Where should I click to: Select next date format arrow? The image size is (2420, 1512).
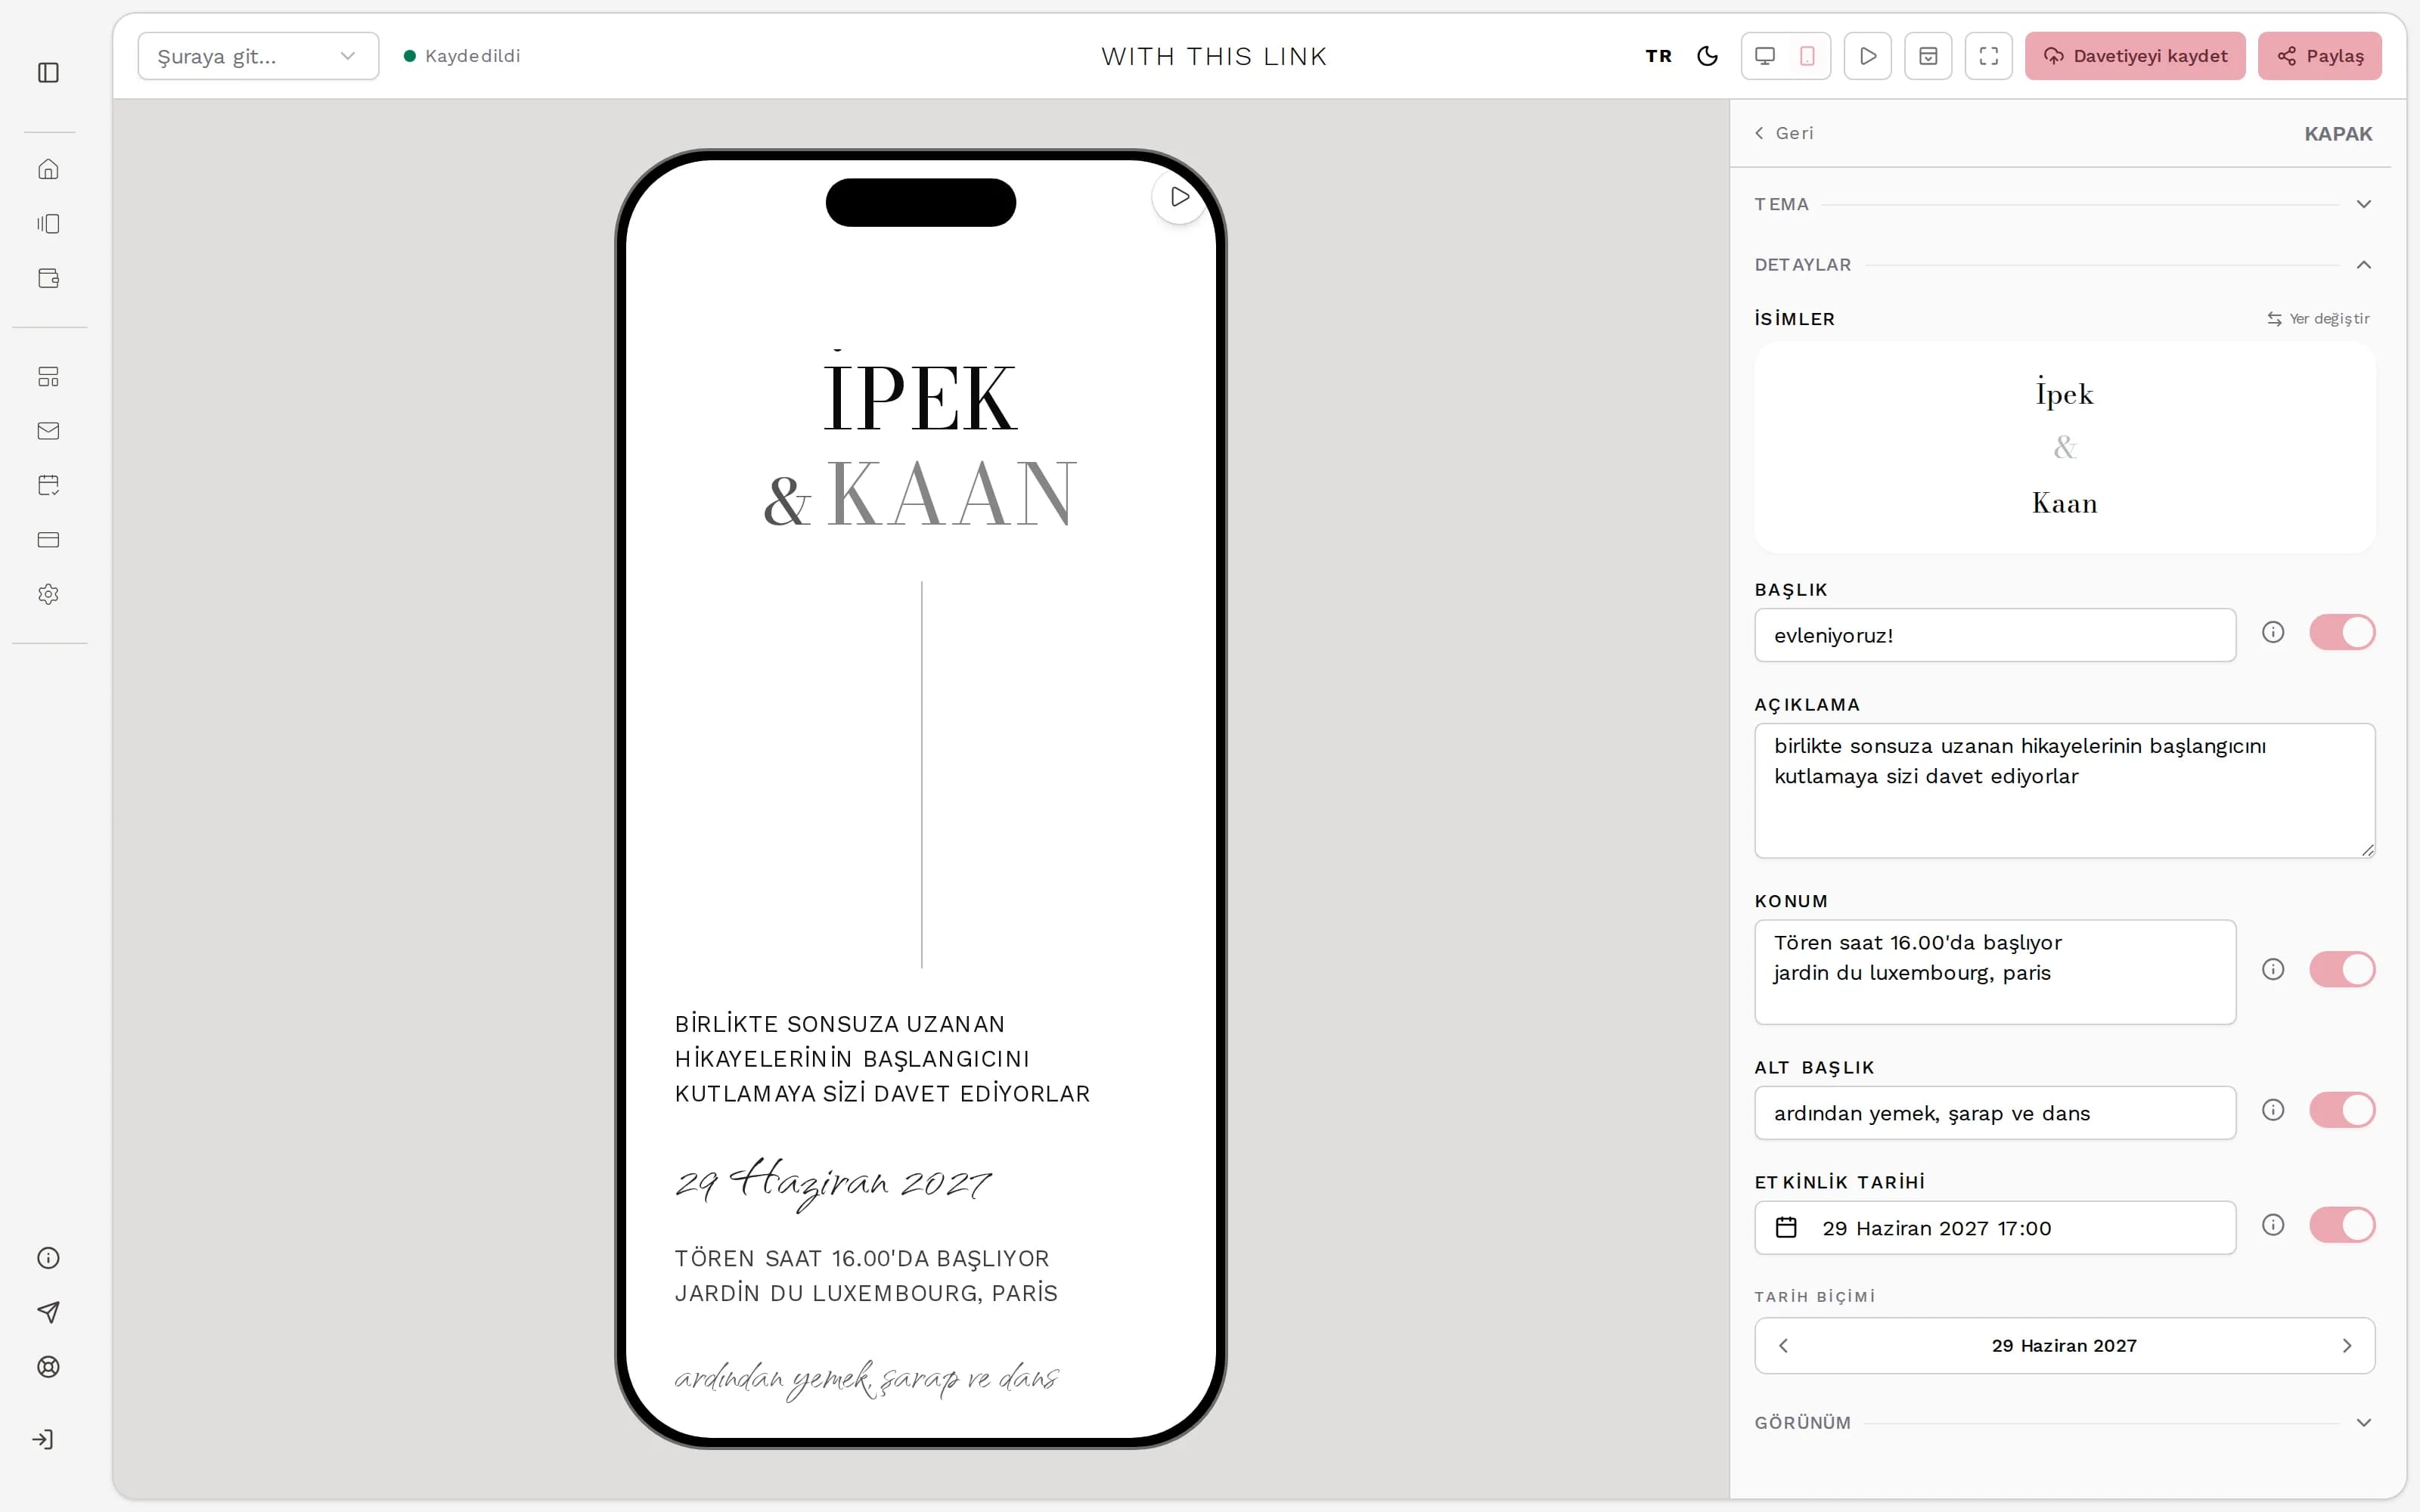tap(2346, 1346)
